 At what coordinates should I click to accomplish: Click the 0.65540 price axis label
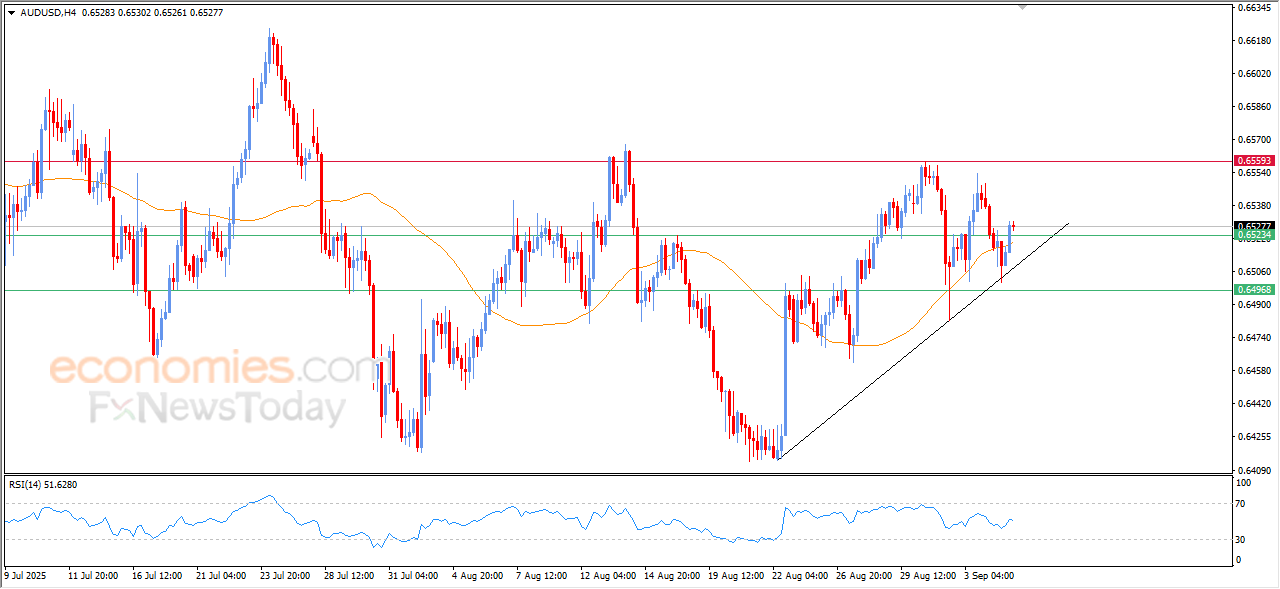(1254, 173)
